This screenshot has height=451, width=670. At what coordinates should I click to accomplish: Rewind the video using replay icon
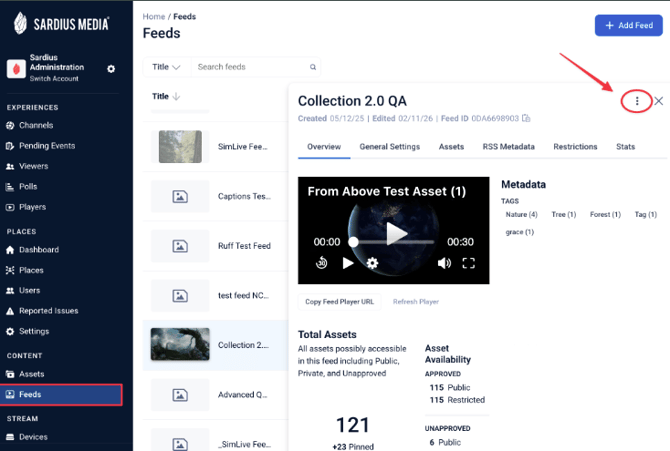tap(321, 263)
